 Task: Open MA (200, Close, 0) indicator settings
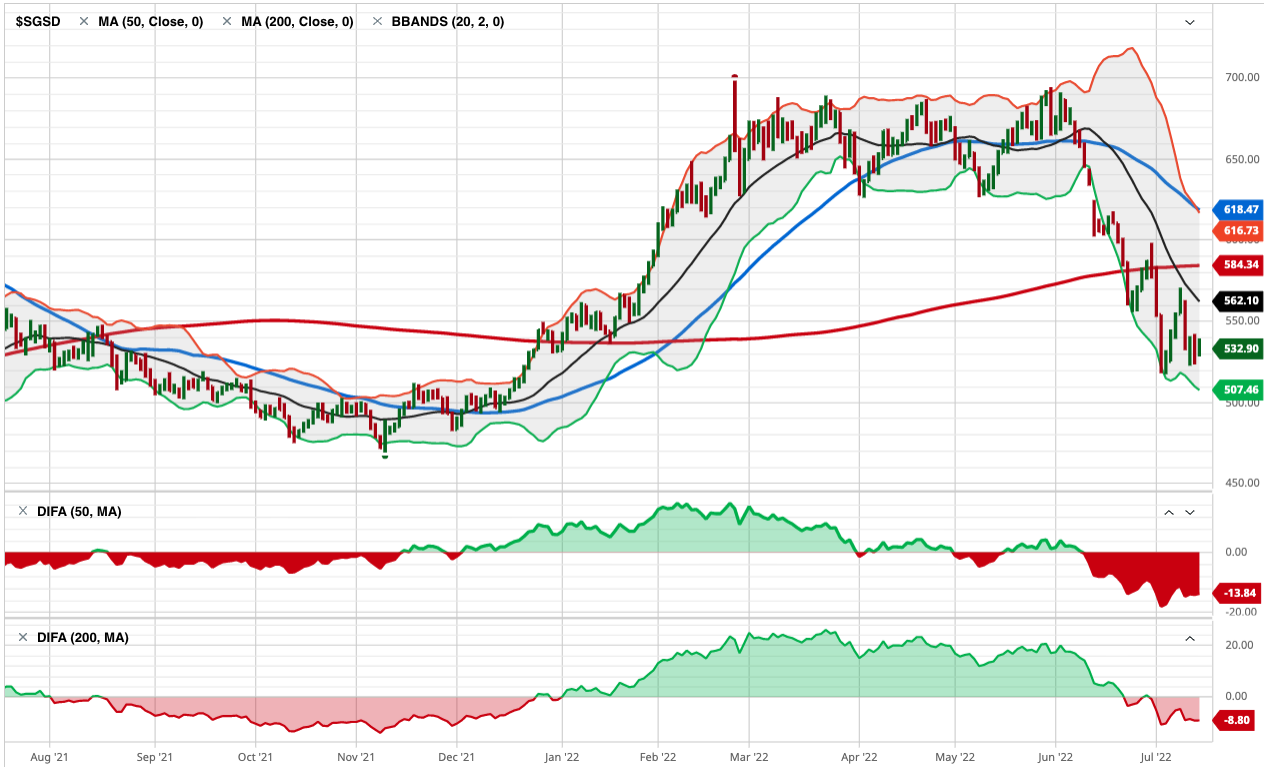(x=297, y=21)
